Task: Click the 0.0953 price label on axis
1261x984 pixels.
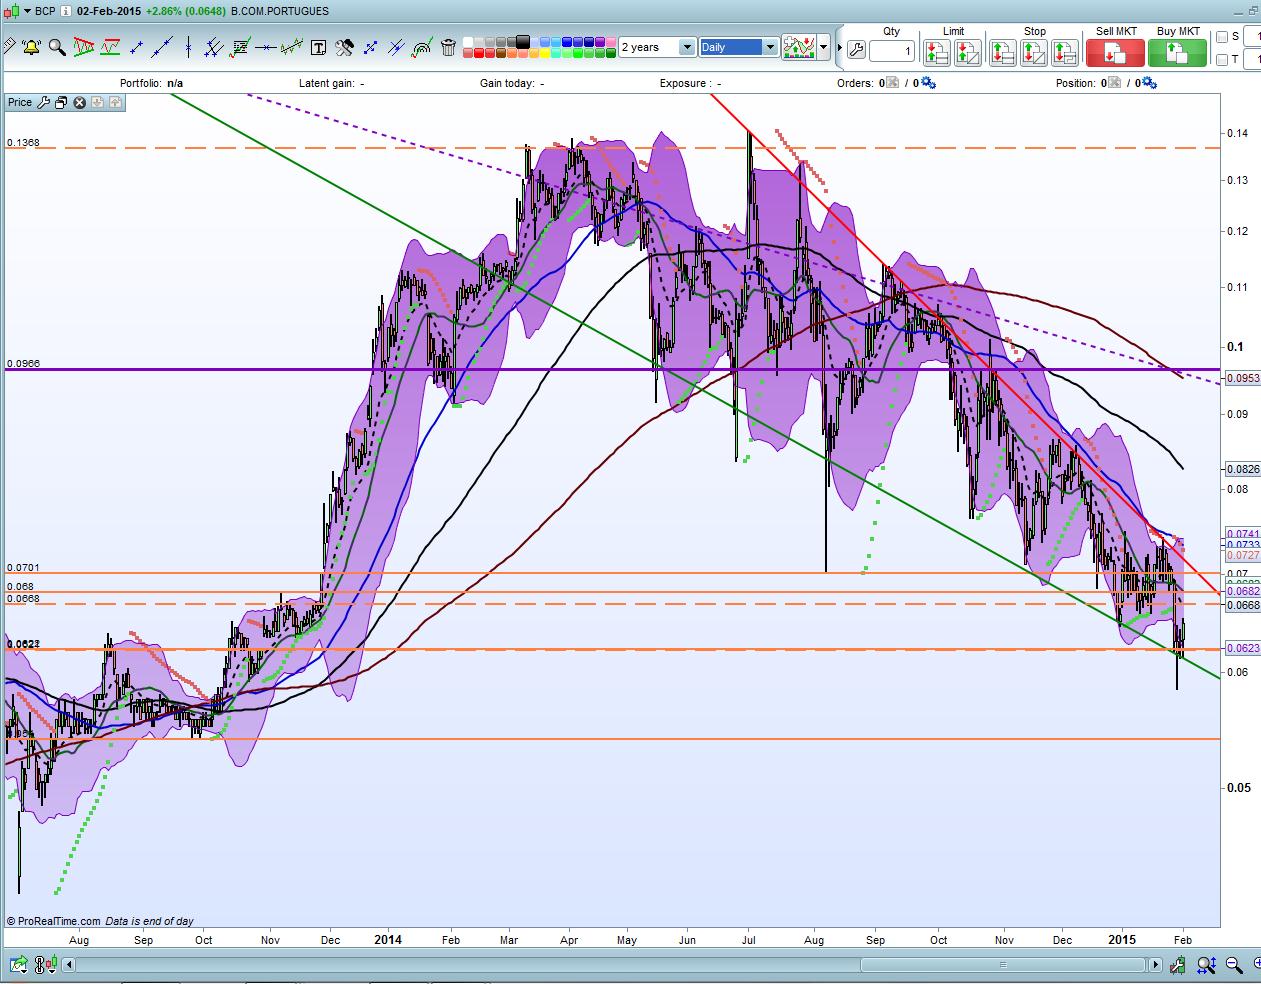Action: (x=1243, y=378)
